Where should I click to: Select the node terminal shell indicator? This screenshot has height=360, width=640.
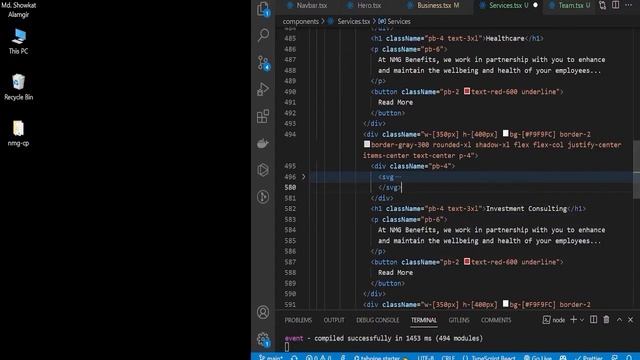(x=554, y=320)
